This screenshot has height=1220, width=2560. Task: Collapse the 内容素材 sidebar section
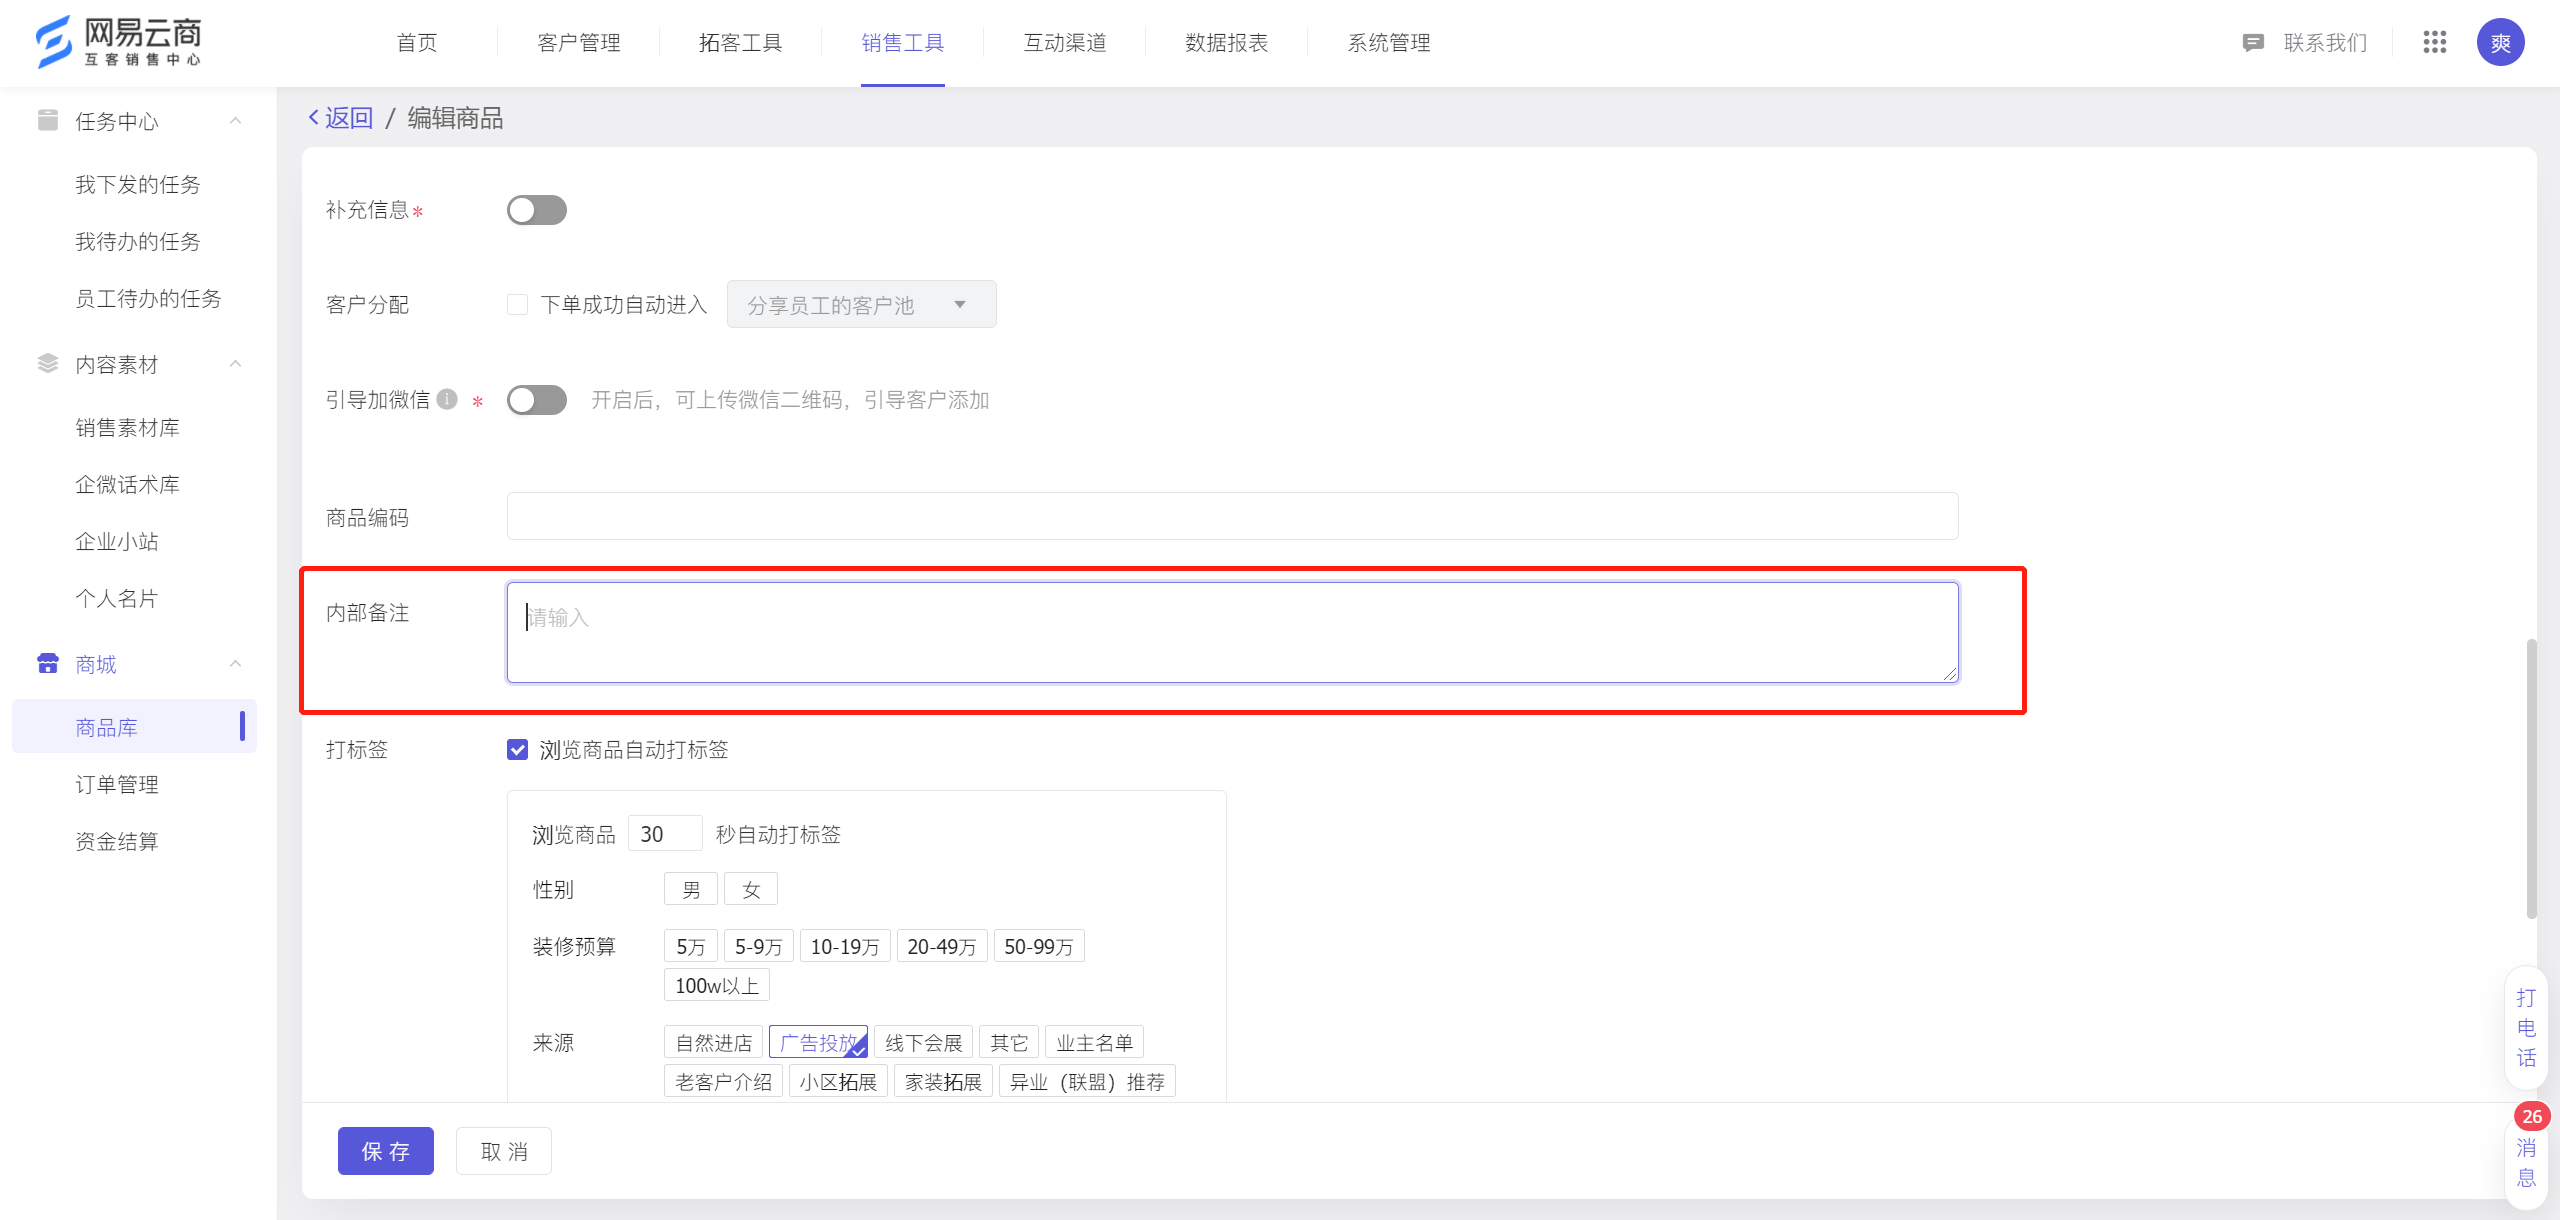click(x=236, y=364)
